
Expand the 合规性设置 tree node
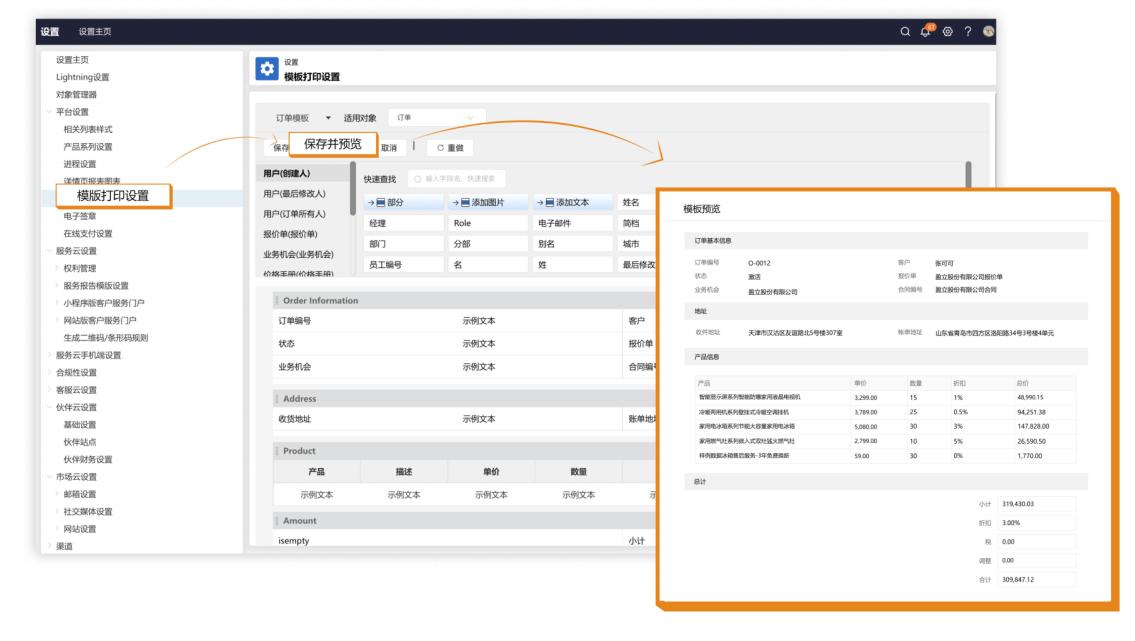[x=49, y=372]
